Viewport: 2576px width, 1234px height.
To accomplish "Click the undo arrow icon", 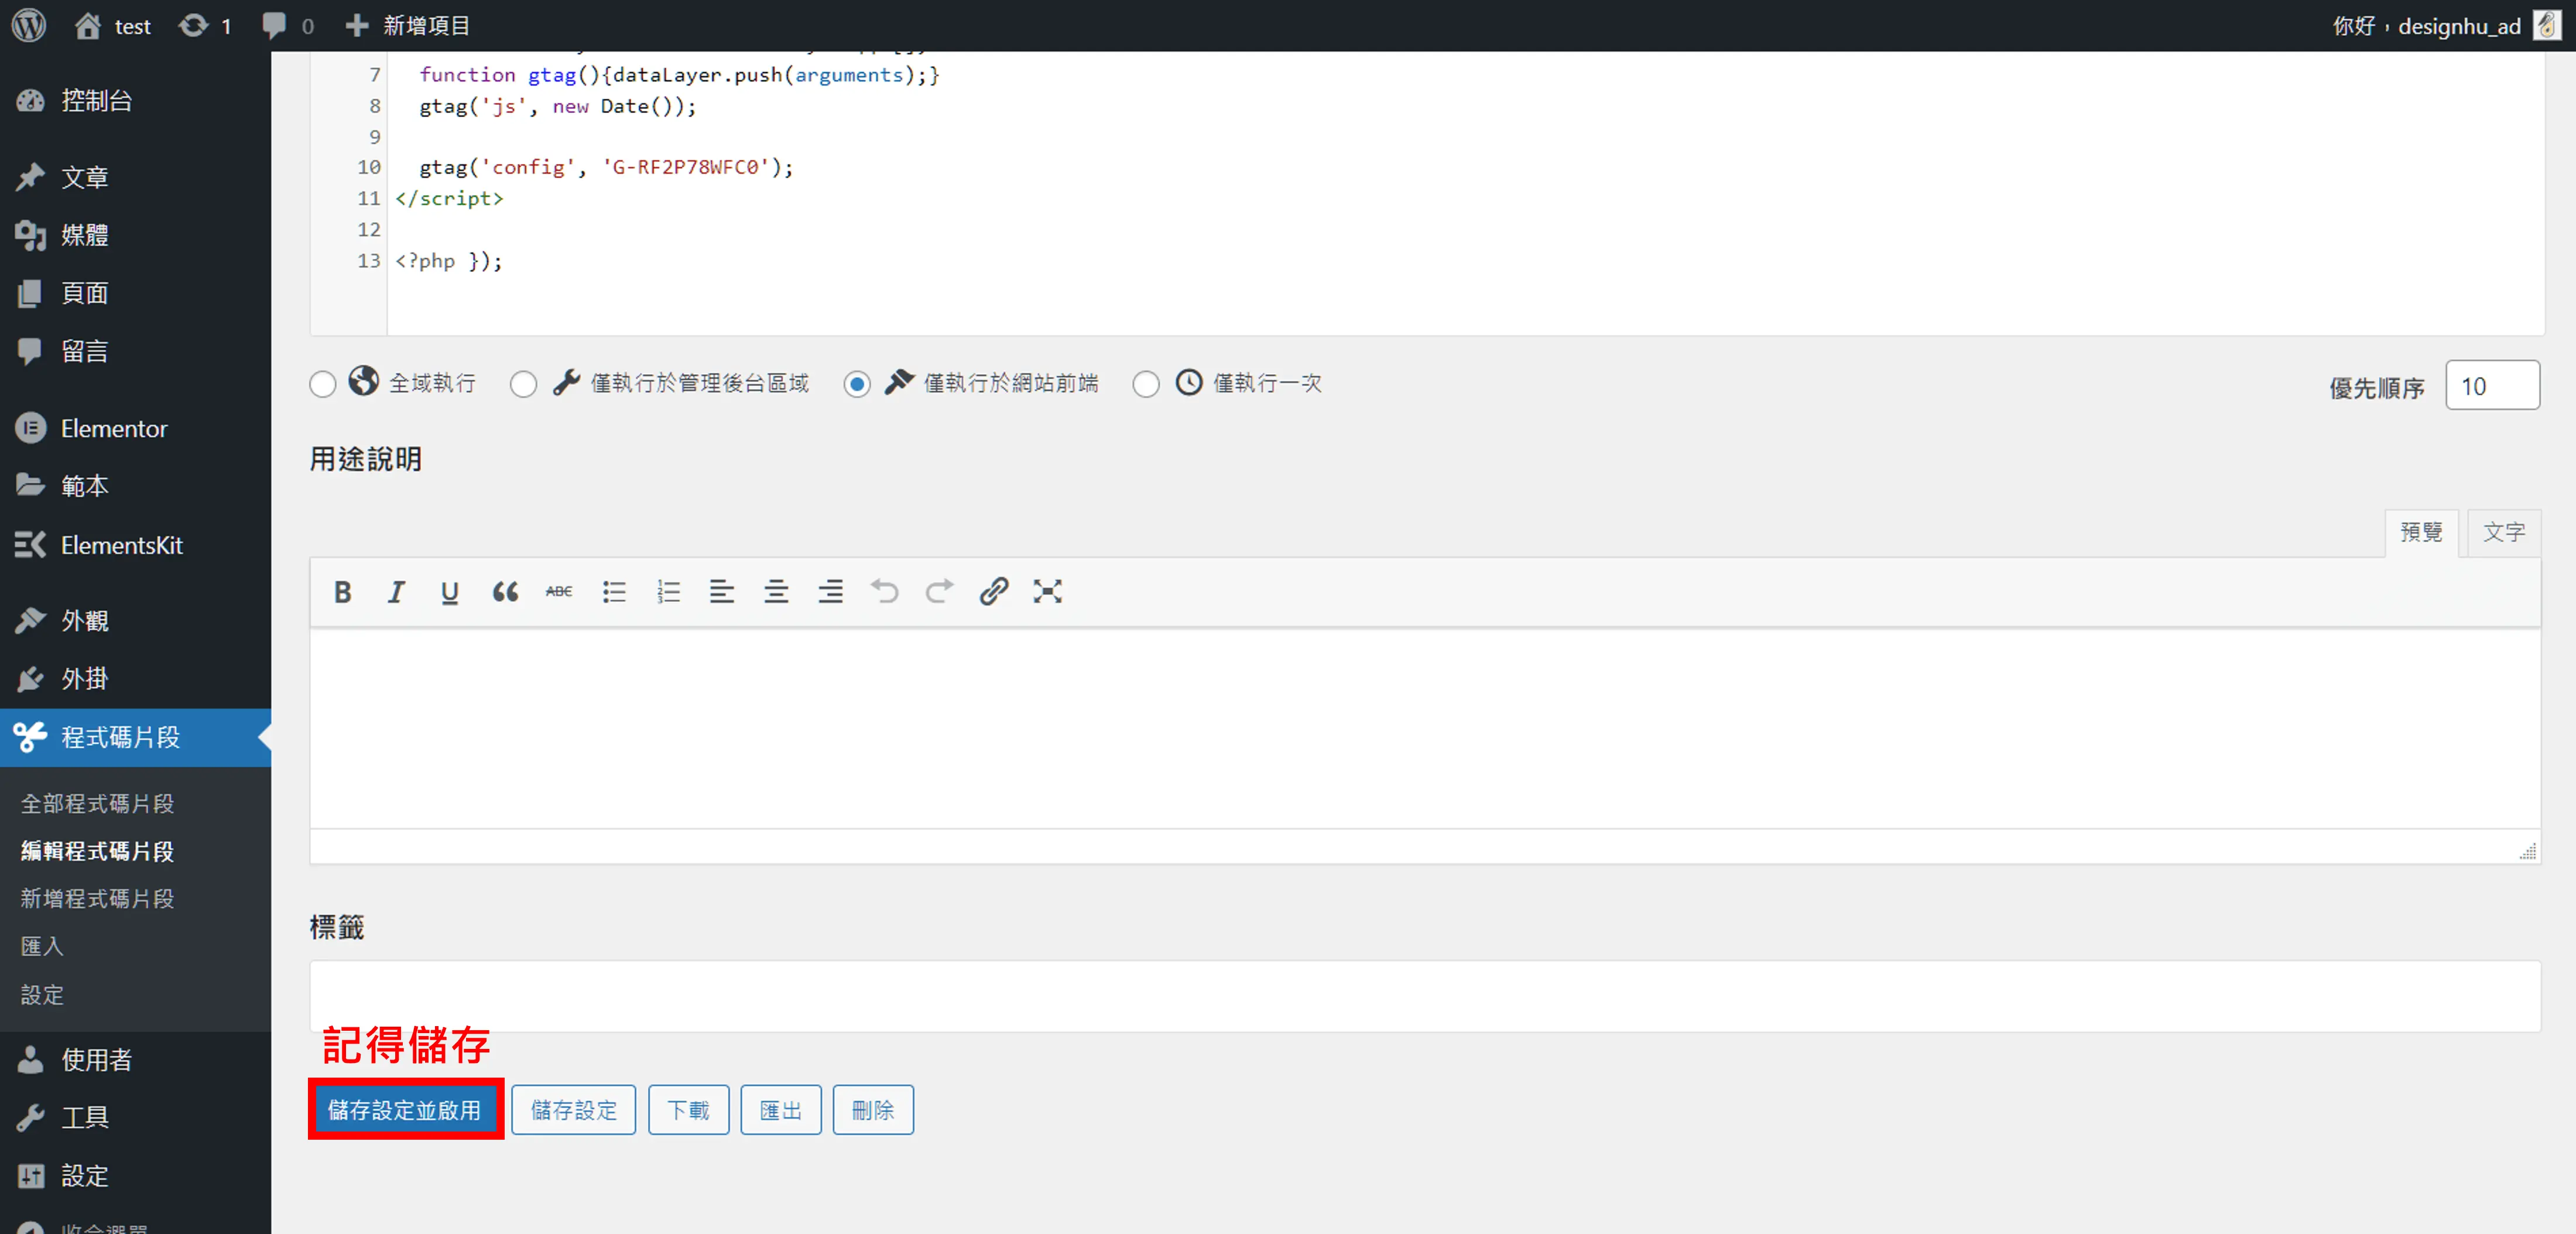I will pos(885,592).
